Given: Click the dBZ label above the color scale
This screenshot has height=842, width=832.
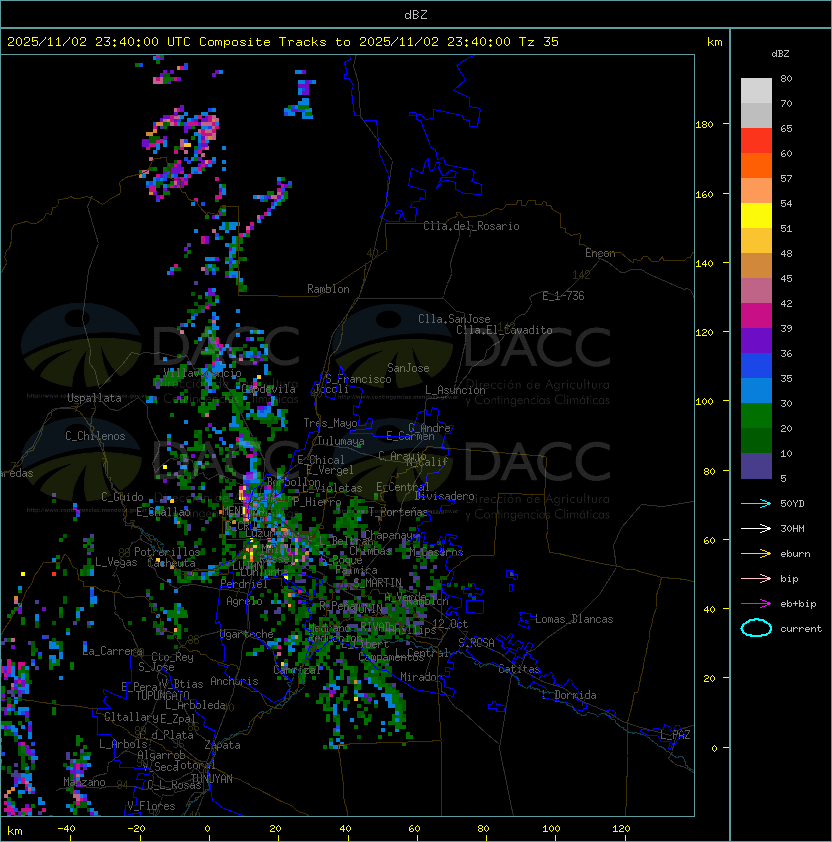Looking at the screenshot, I should coord(780,54).
